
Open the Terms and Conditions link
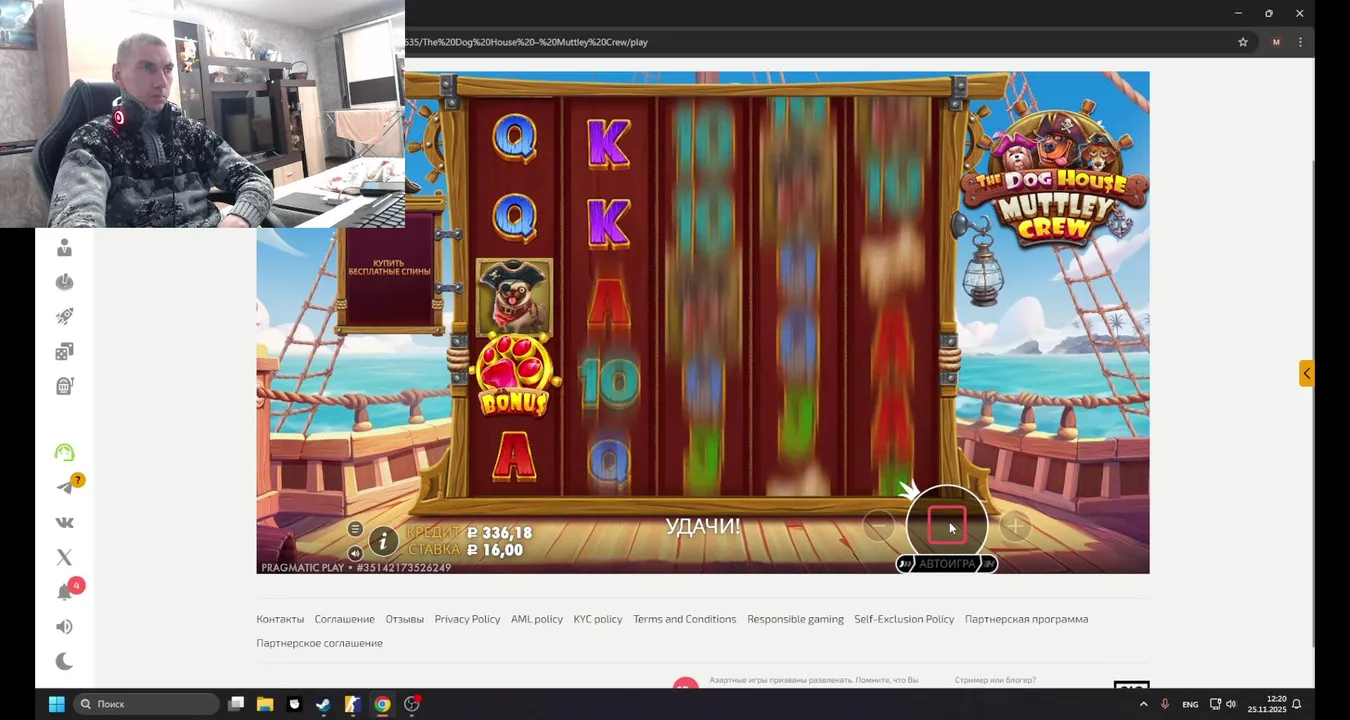tap(685, 619)
